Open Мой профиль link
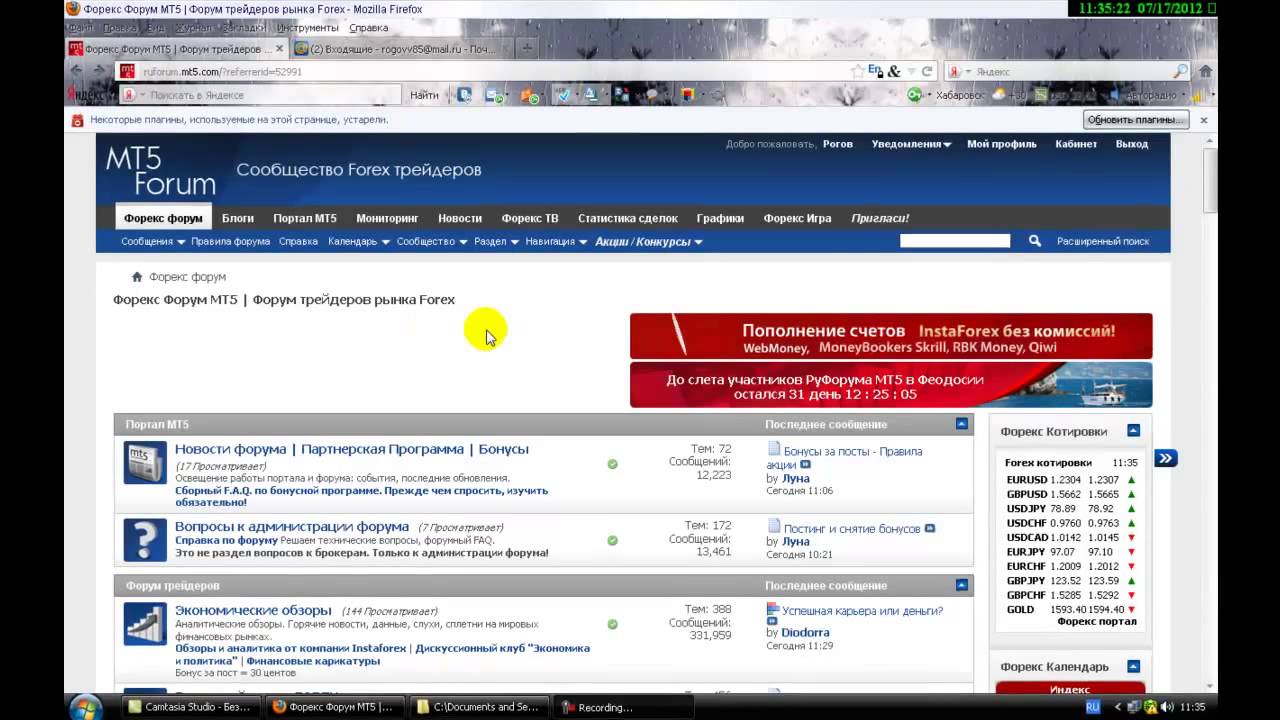Viewport: 1280px width, 720px height. [1001, 144]
